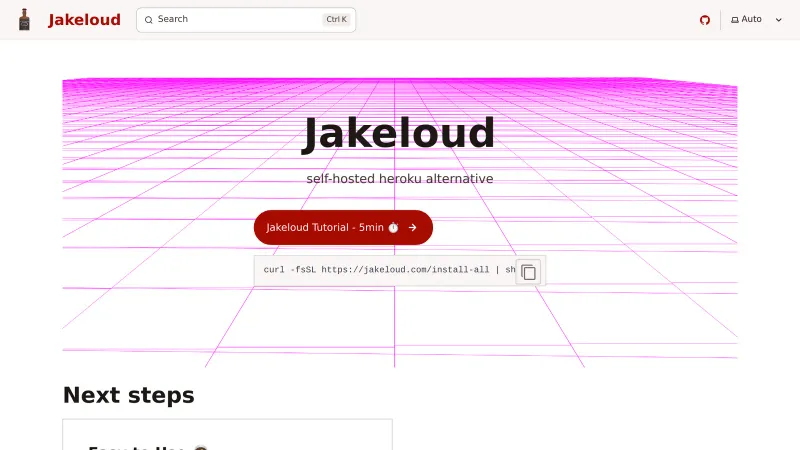The width and height of the screenshot is (800, 450).
Task: Expand theme options using the chevron arrow
Action: 779,20
